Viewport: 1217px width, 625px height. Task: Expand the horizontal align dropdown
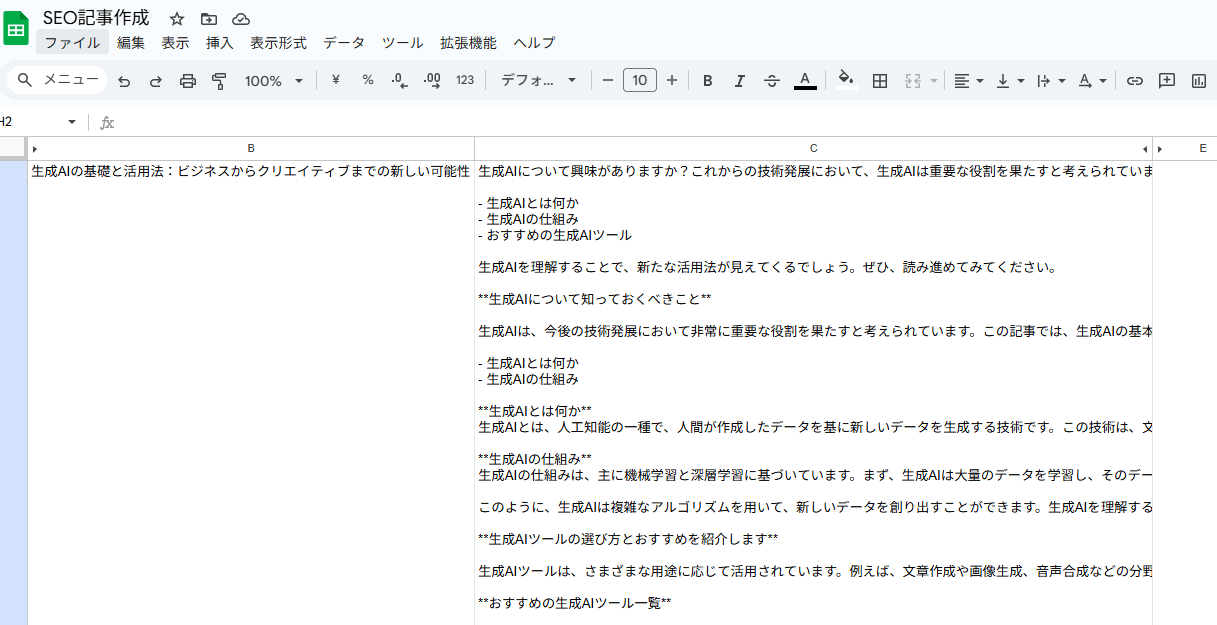pyautogui.click(x=968, y=81)
